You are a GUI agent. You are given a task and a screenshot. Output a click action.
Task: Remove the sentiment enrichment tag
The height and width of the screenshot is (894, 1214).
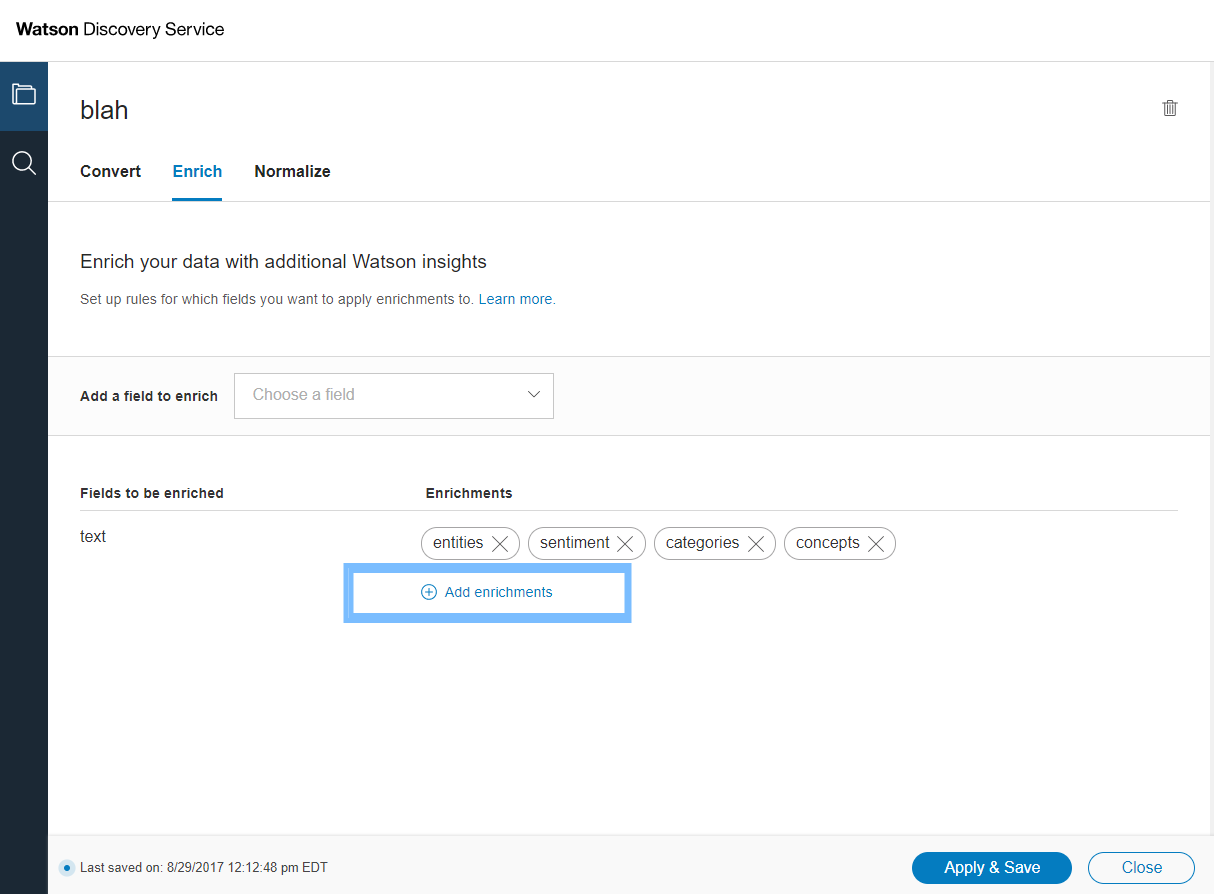(x=625, y=543)
